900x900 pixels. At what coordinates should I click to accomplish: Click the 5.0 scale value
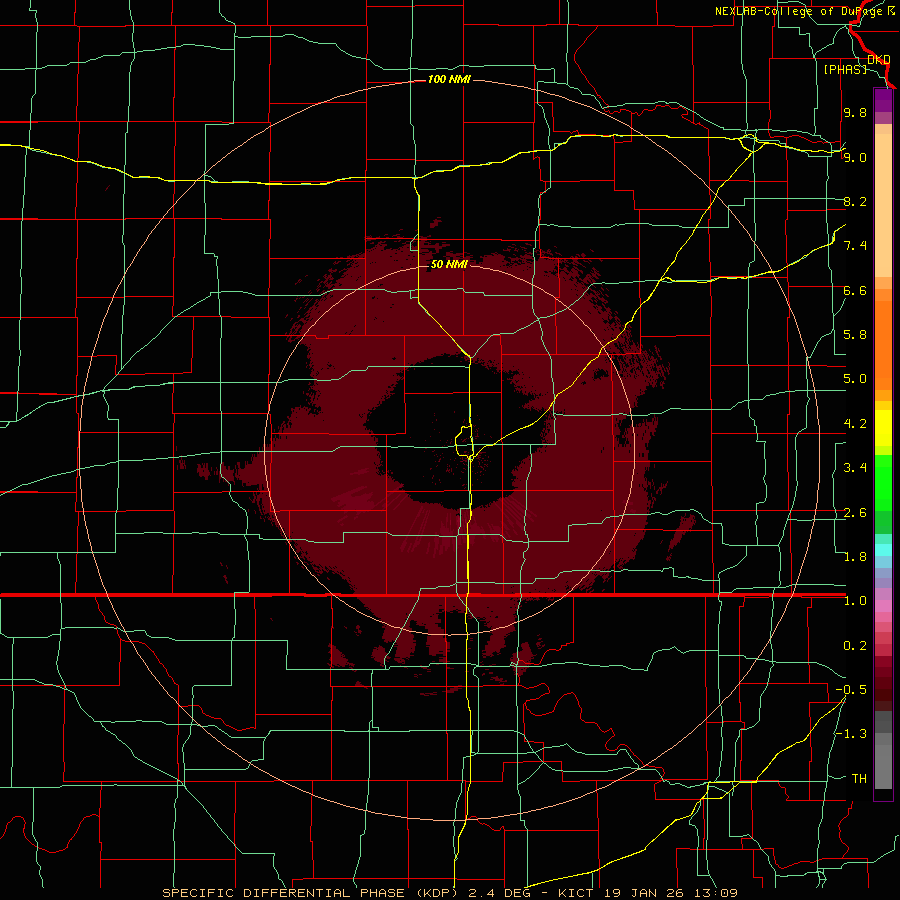pyautogui.click(x=855, y=379)
